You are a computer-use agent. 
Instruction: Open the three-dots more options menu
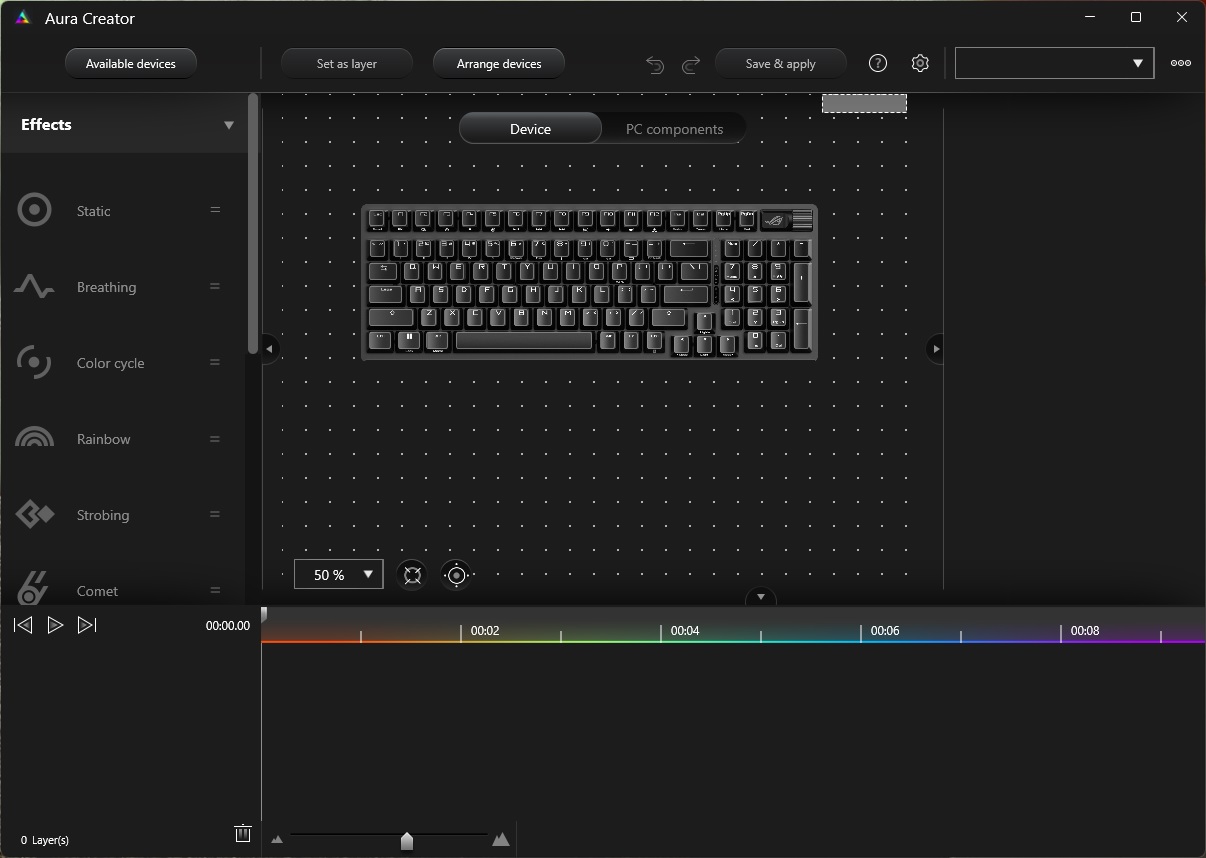(1181, 63)
